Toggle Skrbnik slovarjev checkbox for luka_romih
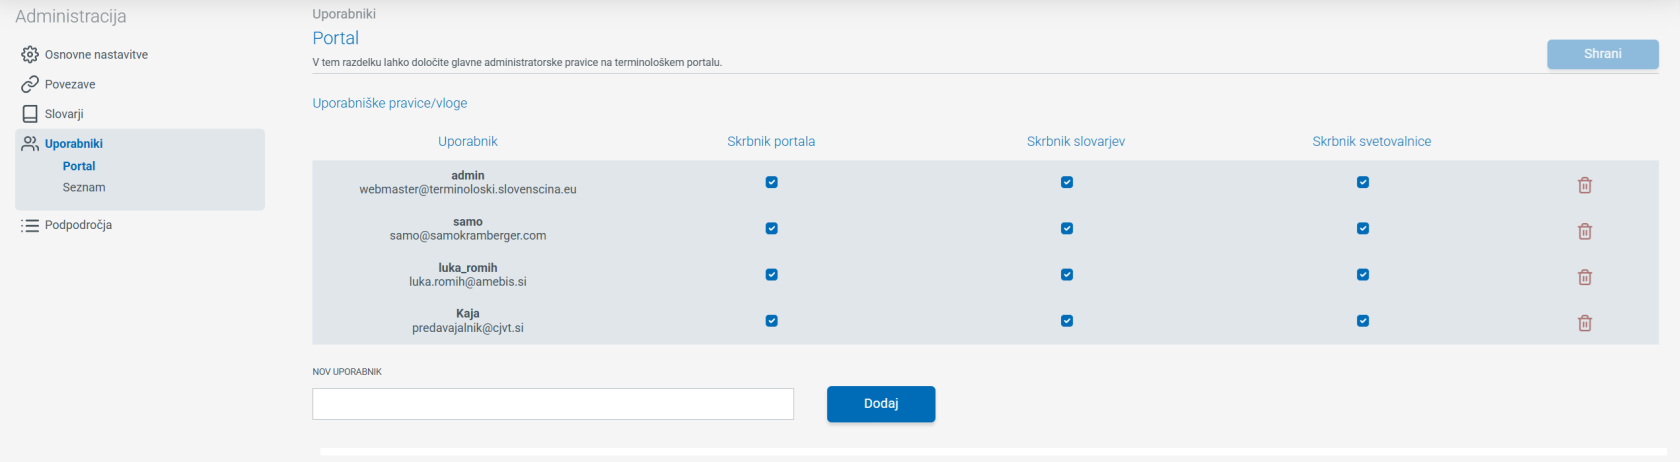 coord(1067,274)
